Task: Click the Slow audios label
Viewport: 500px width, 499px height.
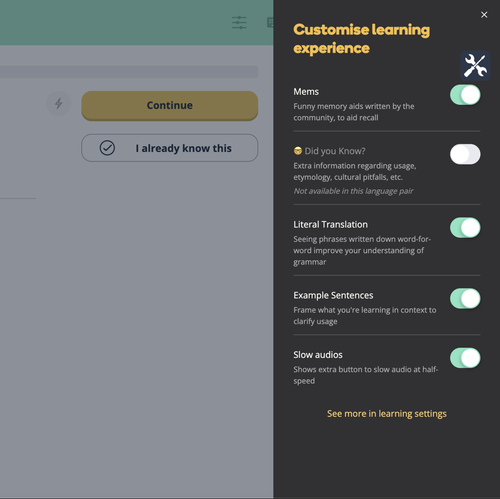Action: [x=318, y=355]
